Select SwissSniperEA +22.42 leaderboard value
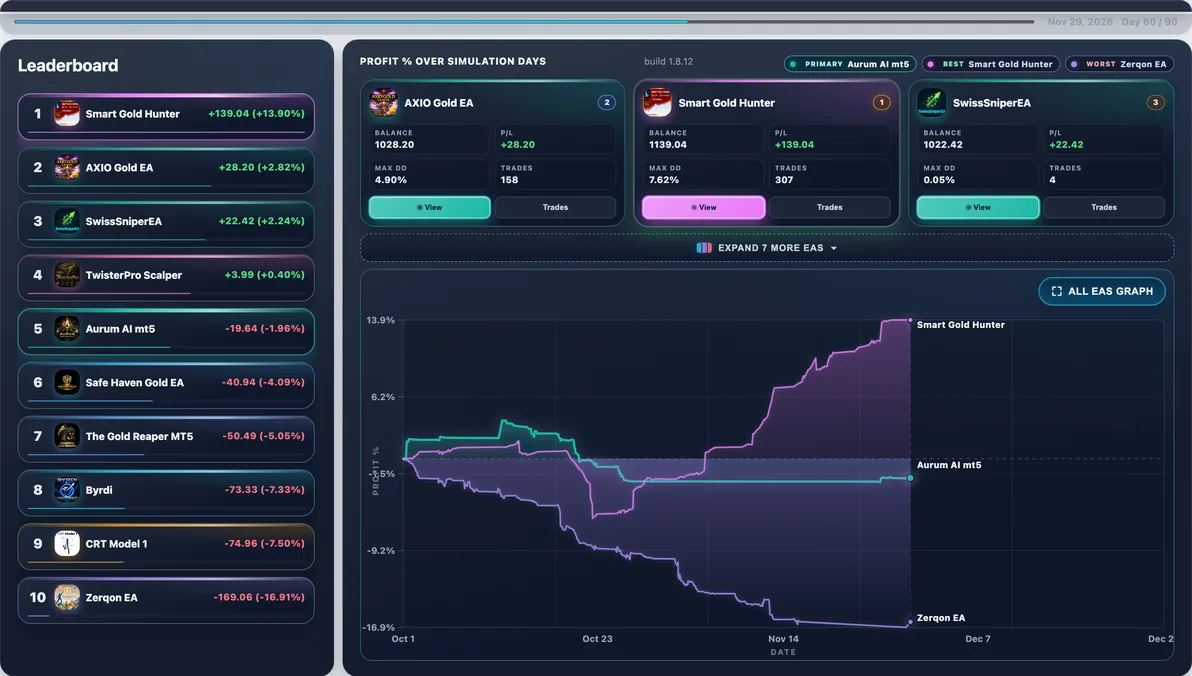 pos(262,221)
